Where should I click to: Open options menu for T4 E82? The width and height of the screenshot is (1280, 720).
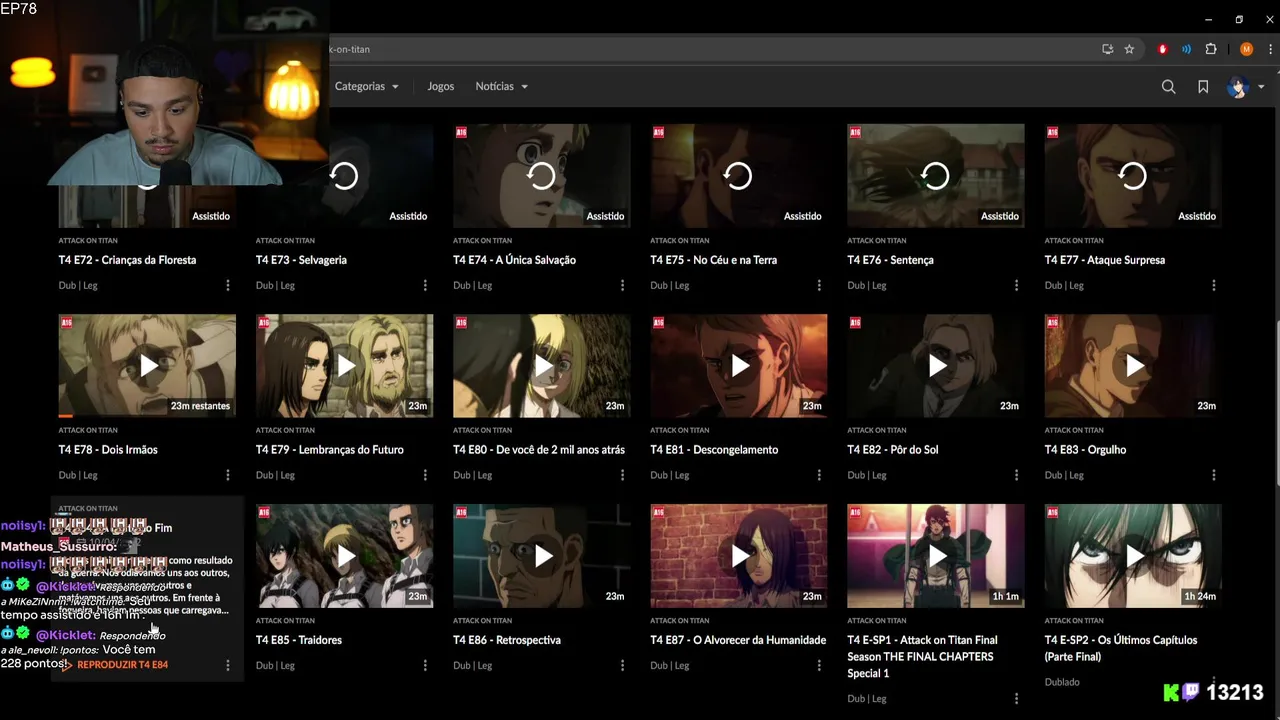[1016, 475]
